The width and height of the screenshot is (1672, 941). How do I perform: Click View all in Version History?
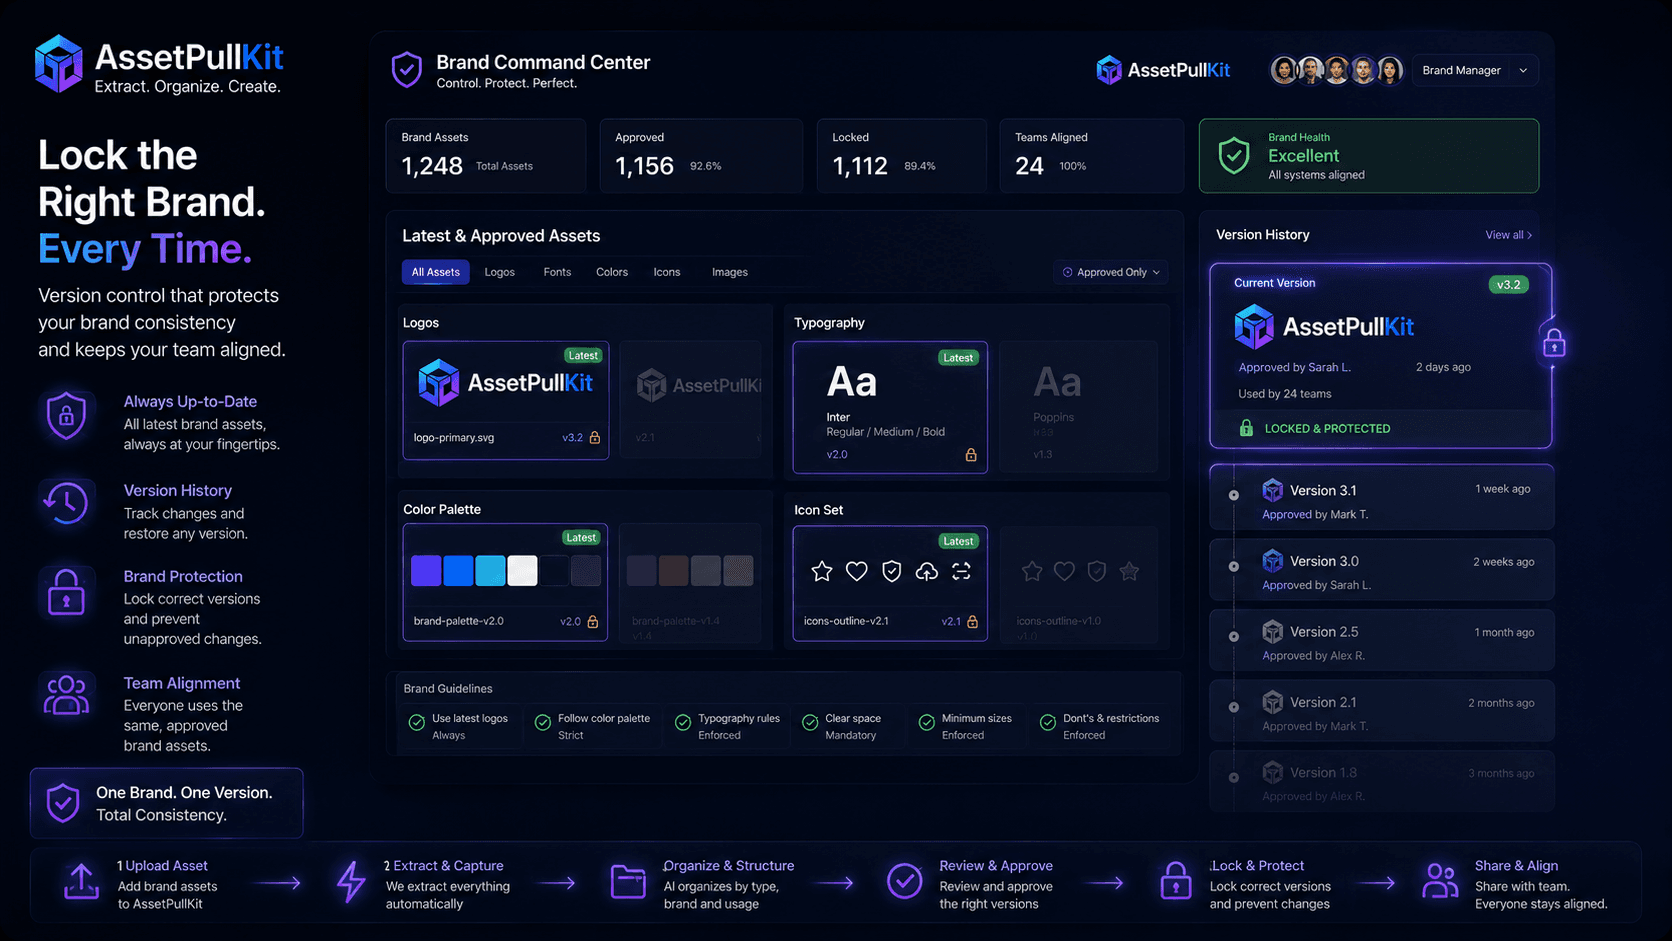(1509, 235)
